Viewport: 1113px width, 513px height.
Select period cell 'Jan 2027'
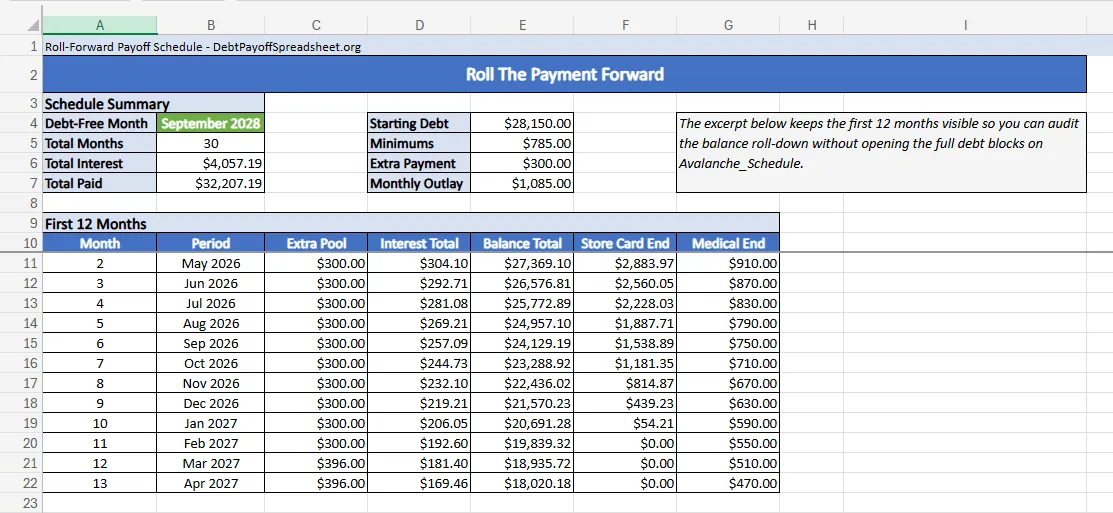coord(211,424)
